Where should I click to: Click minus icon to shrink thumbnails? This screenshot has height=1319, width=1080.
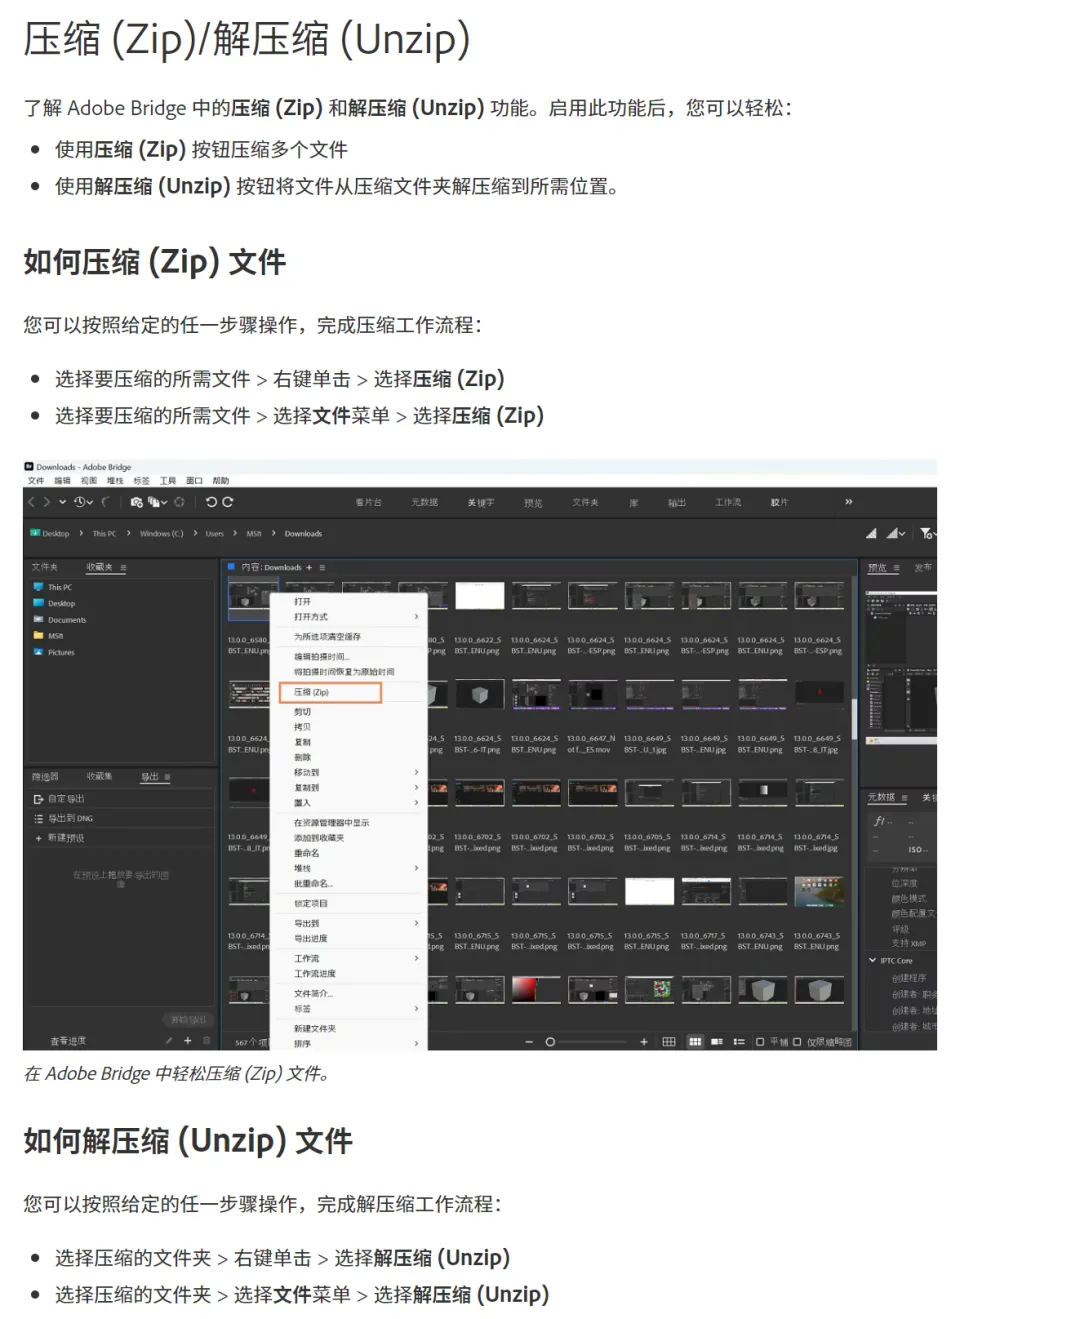(529, 1042)
